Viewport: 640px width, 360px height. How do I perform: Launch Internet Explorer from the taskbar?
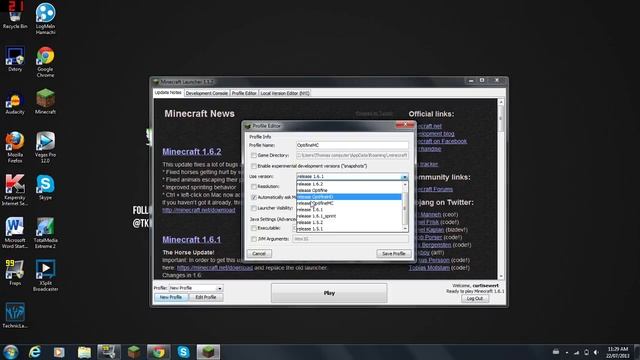(x=35, y=352)
